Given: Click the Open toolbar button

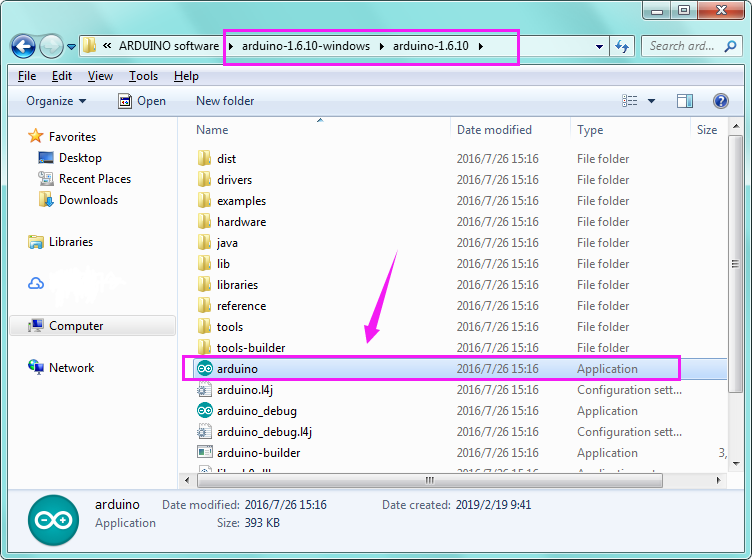Looking at the screenshot, I should coord(142,101).
